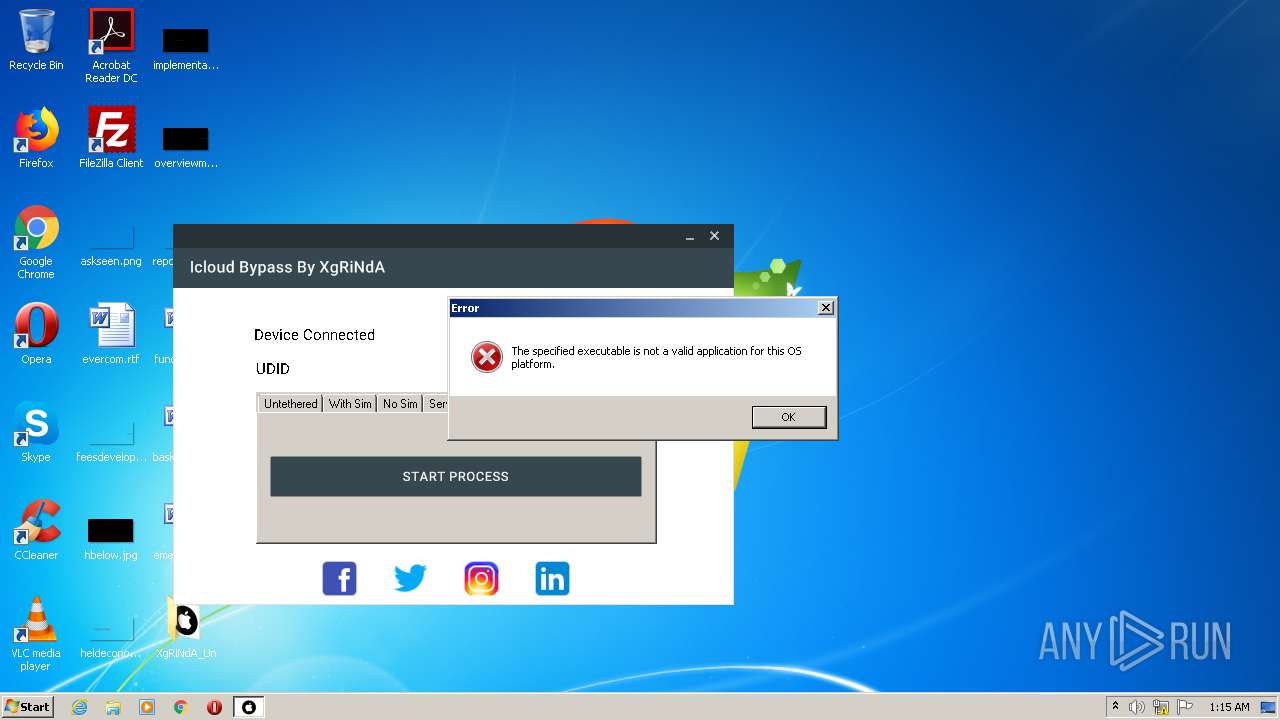Select the CCleaner desktop shortcut

pos(36,530)
